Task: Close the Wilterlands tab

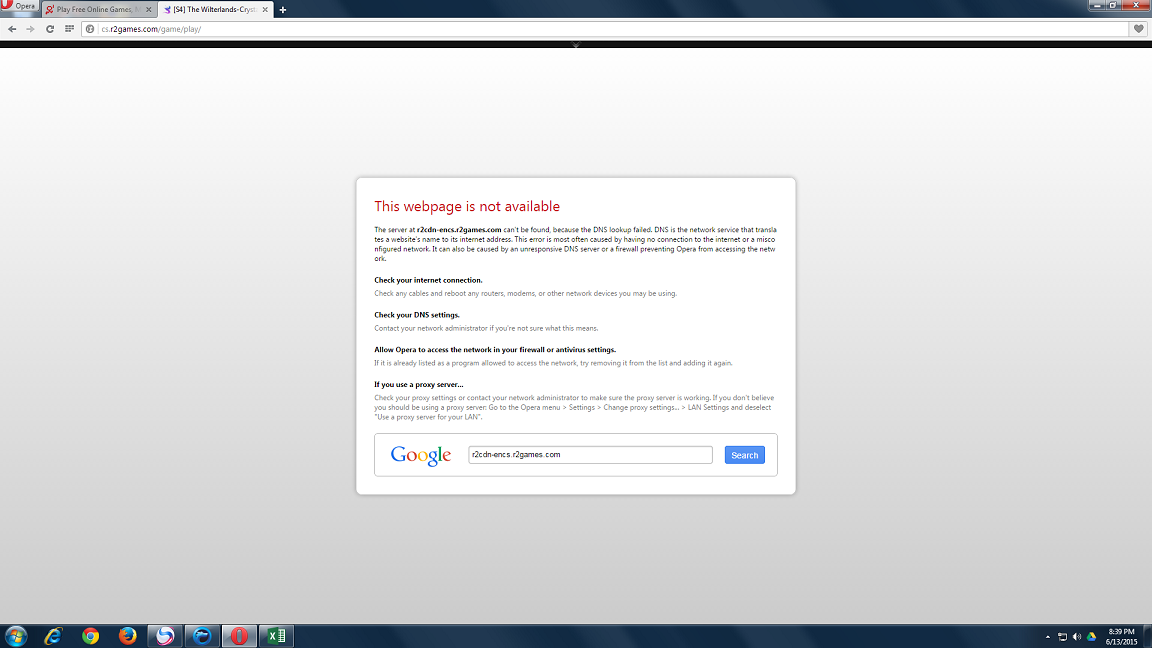Action: coord(266,10)
